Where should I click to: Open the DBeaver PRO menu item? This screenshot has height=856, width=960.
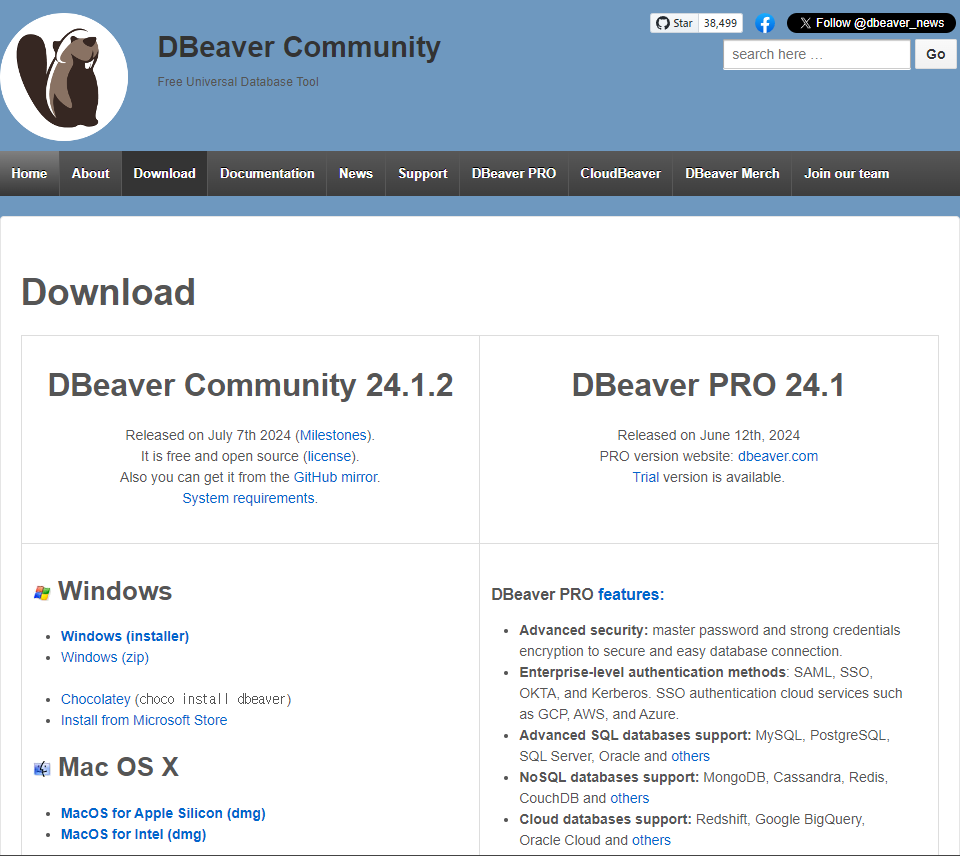(x=514, y=174)
